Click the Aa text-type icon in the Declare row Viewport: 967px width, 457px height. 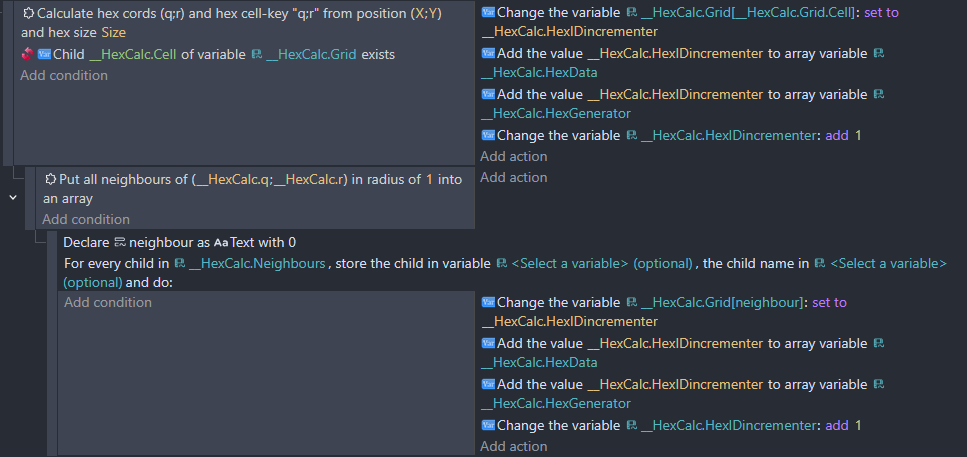[x=221, y=242]
